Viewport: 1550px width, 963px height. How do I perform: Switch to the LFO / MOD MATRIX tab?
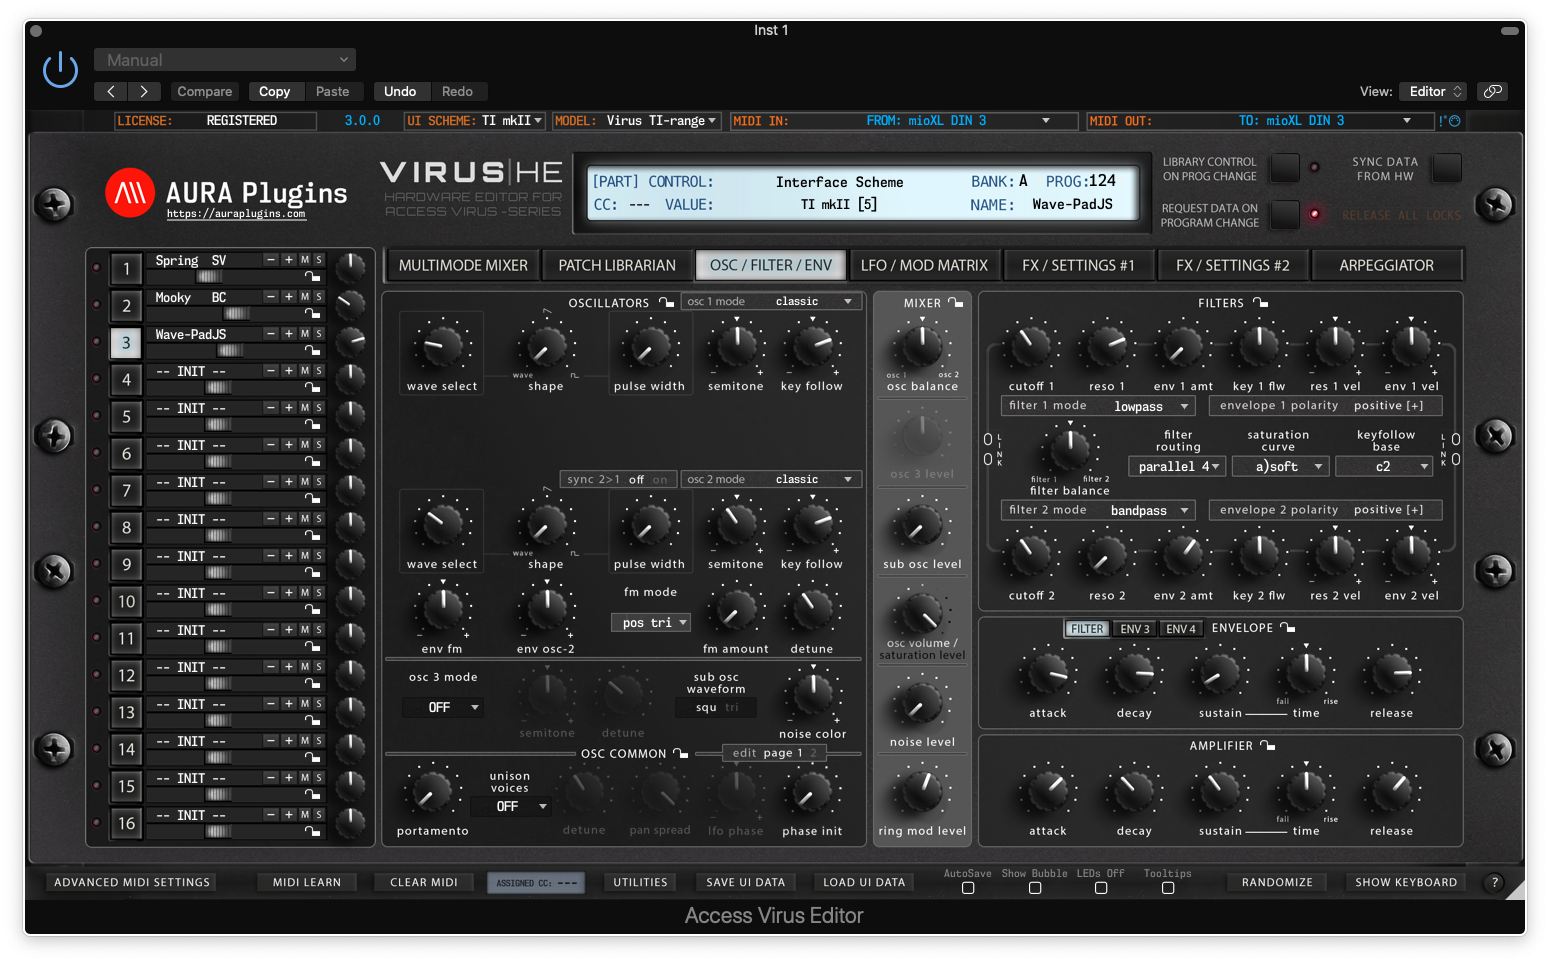924,265
